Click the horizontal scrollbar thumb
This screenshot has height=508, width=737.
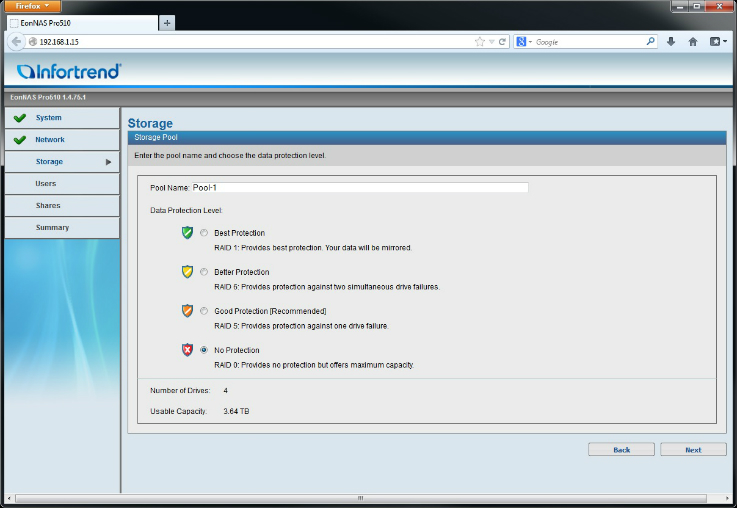tap(361, 498)
